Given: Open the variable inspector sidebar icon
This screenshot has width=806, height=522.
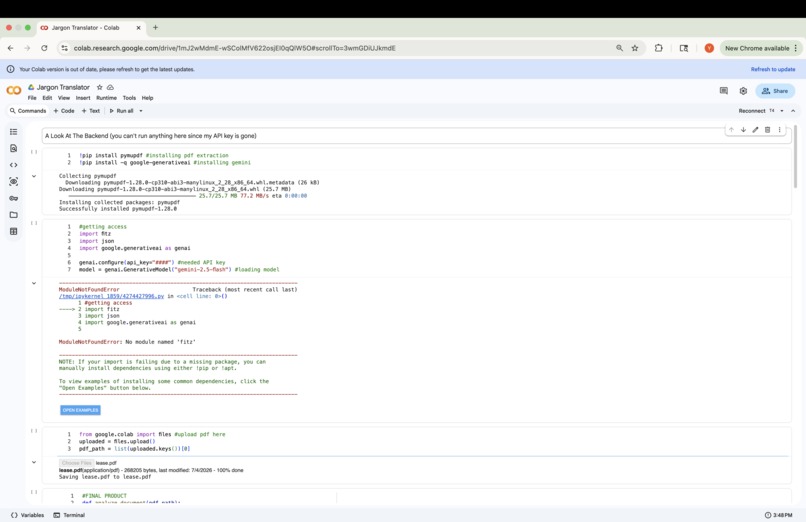Looking at the screenshot, I should [14, 181].
